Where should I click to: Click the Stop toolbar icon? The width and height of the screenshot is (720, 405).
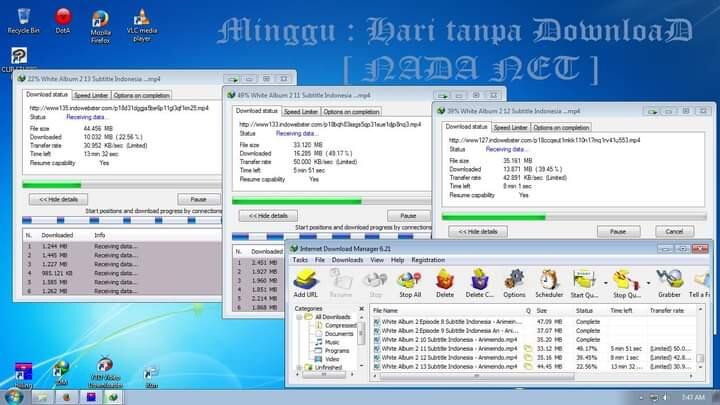[375, 283]
